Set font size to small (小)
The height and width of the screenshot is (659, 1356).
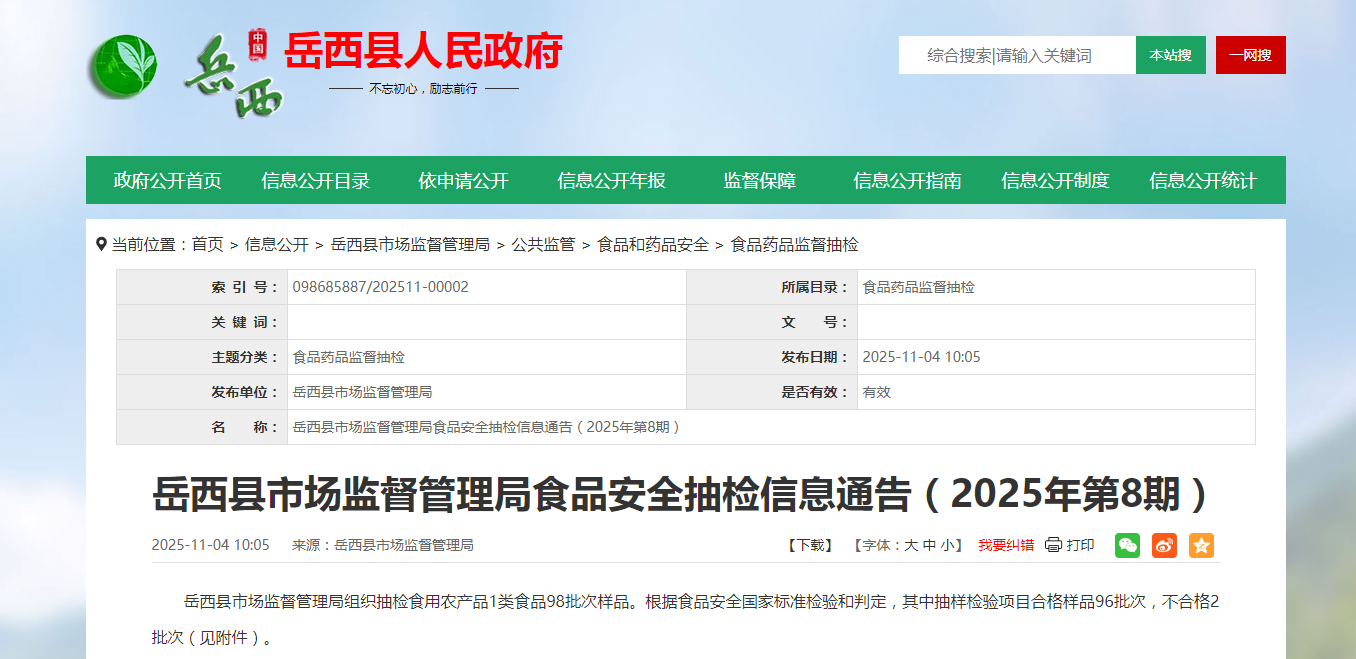pyautogui.click(x=947, y=545)
